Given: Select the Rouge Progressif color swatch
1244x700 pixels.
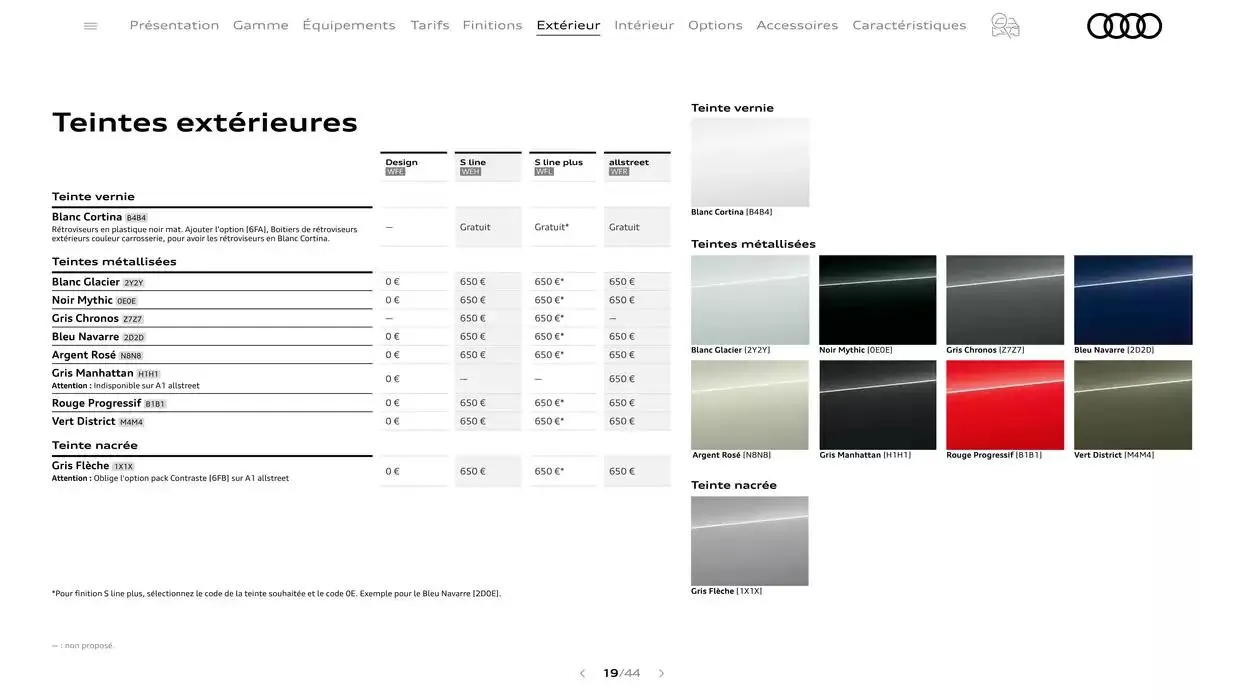Looking at the screenshot, I should [x=1005, y=405].
